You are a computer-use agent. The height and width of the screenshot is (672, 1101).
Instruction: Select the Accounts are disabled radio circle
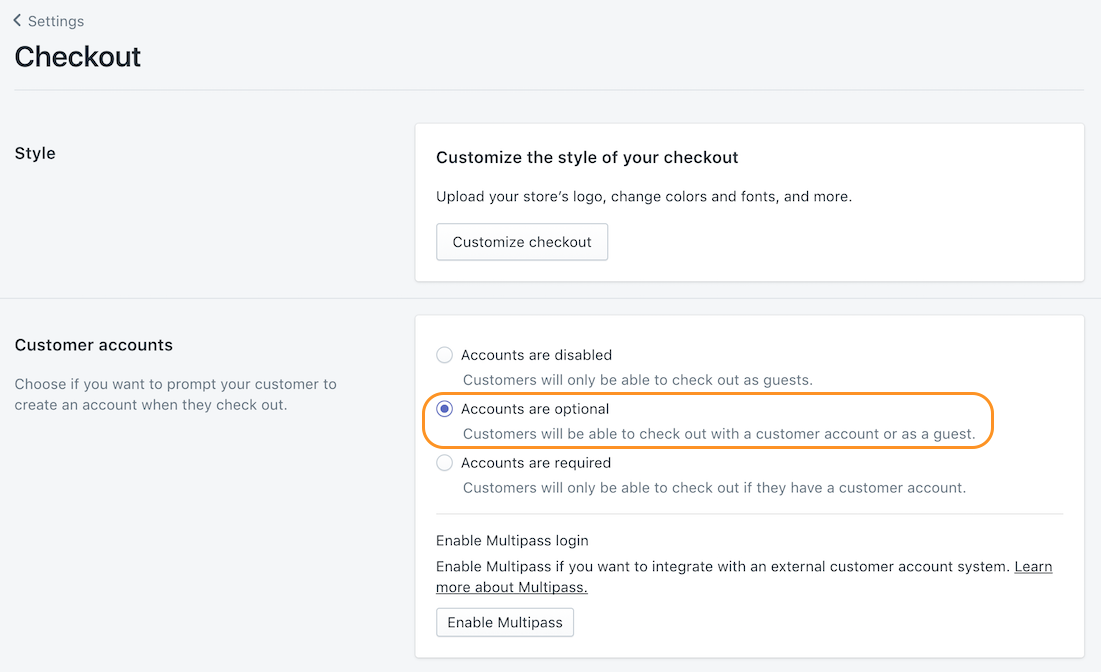point(445,355)
